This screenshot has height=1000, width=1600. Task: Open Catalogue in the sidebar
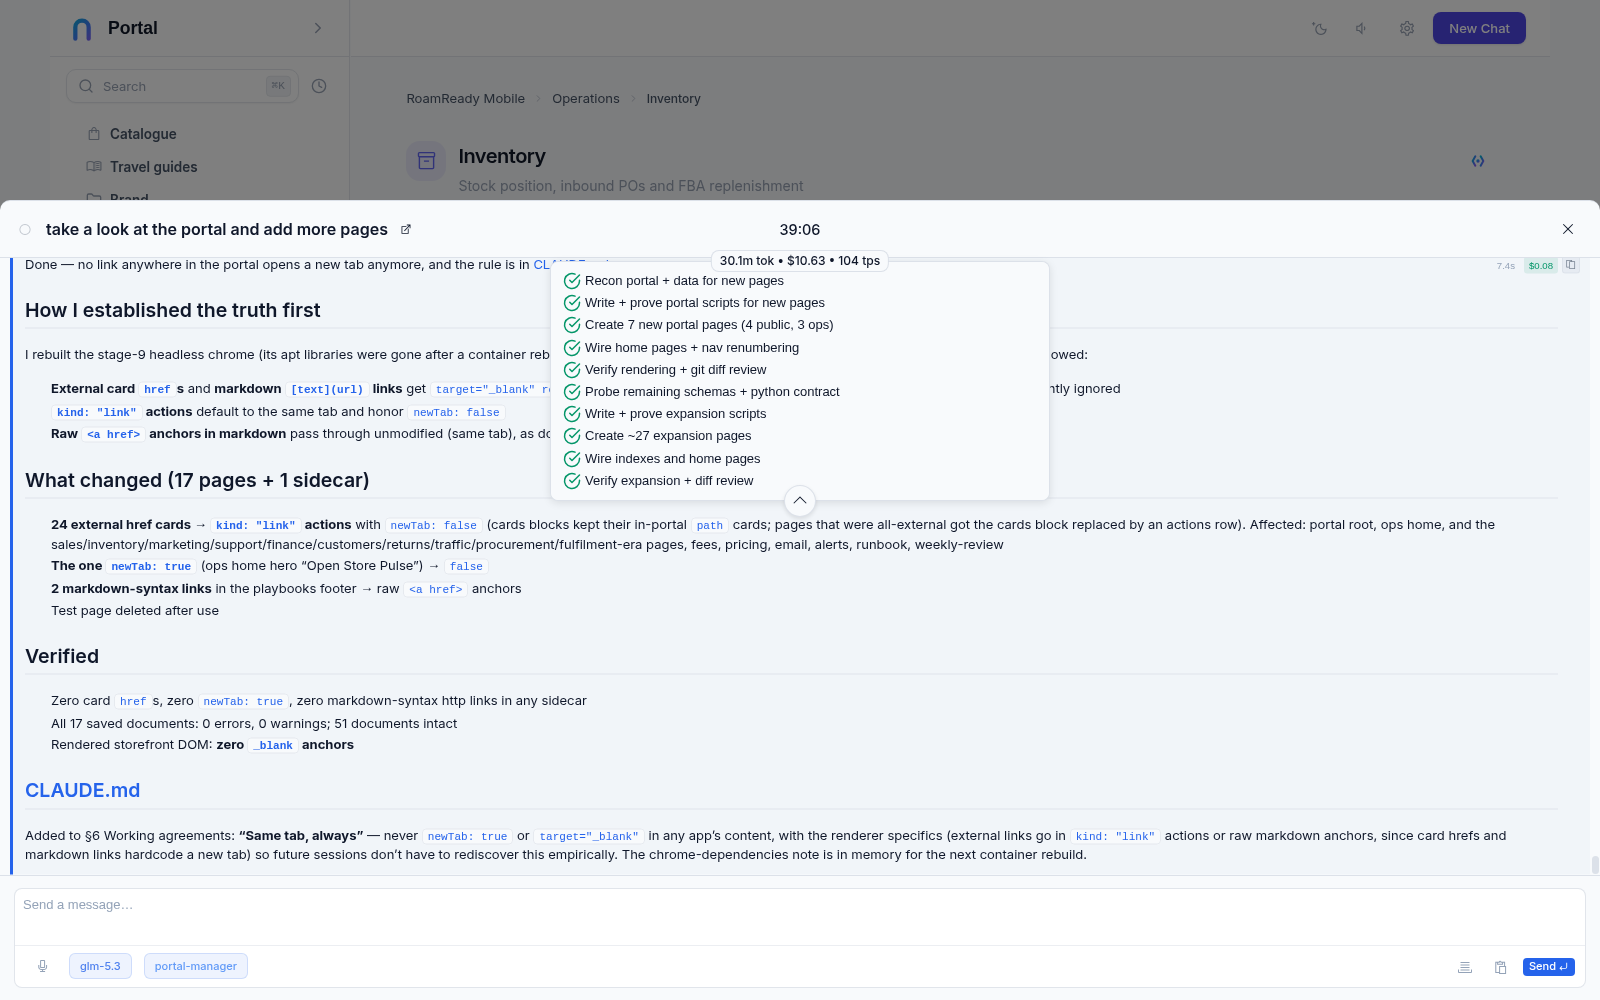click(143, 134)
